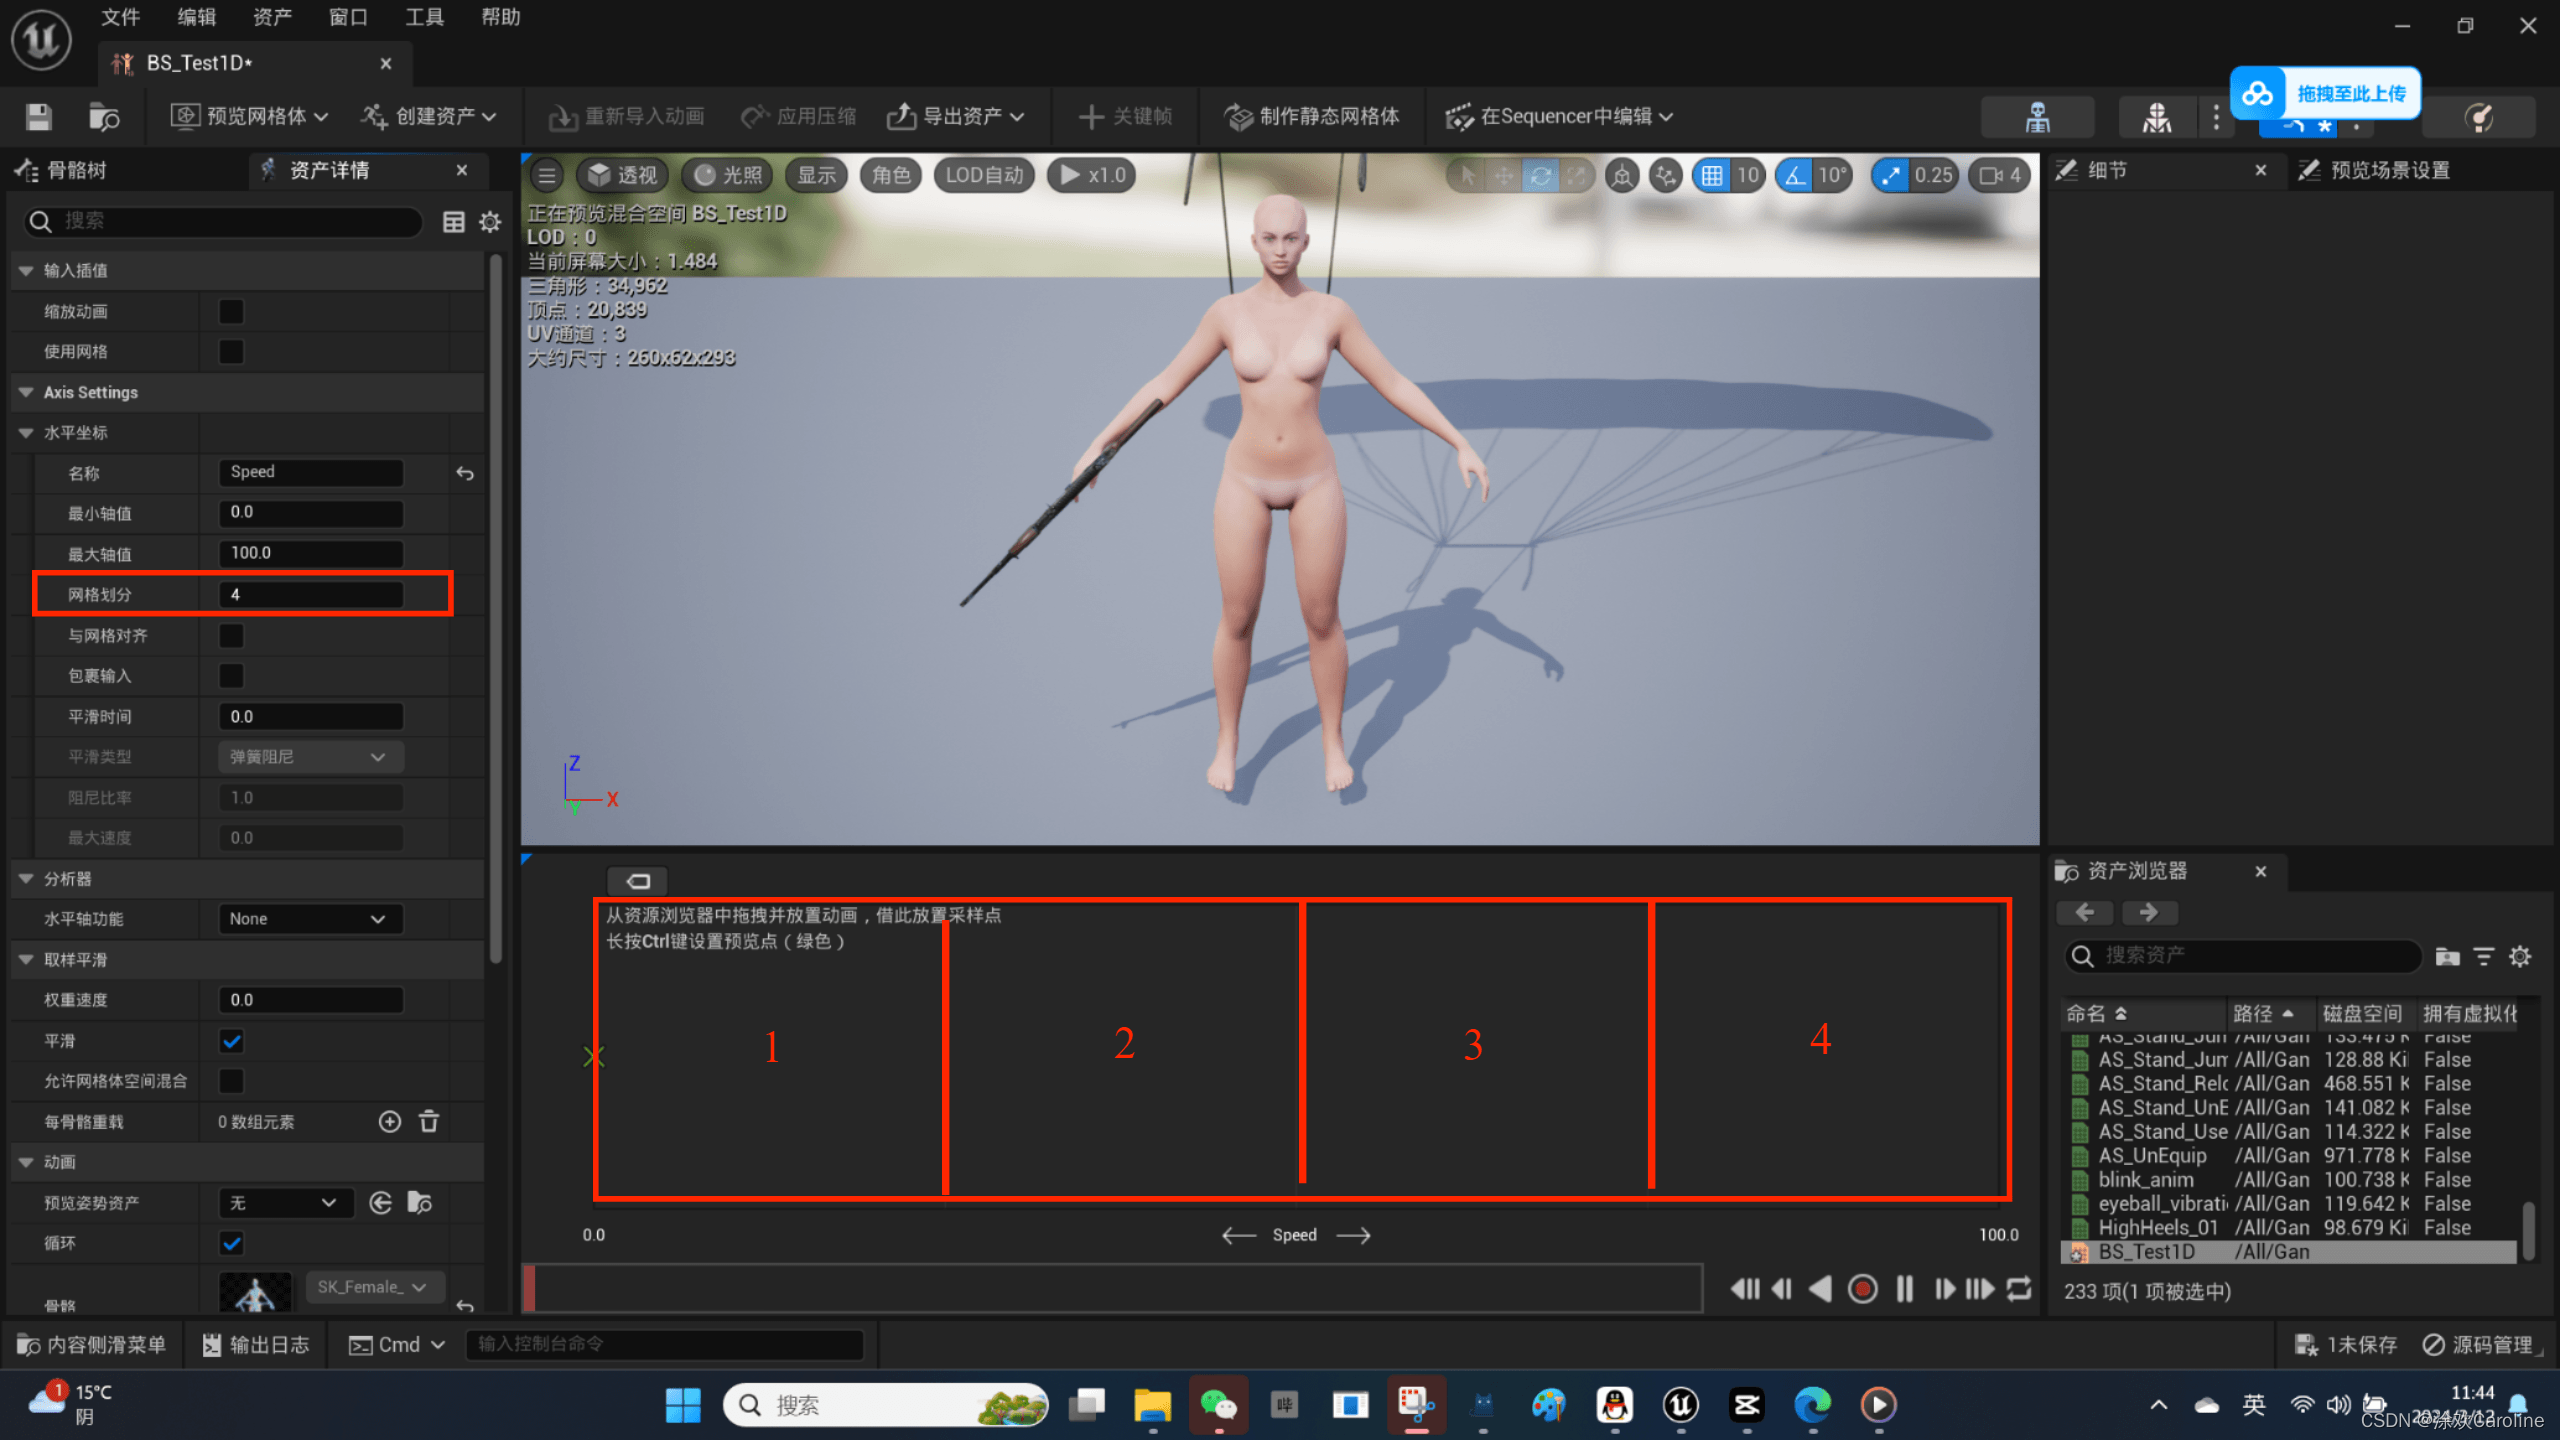
Task: Collapse the Axis Settings section
Action: coord(26,392)
